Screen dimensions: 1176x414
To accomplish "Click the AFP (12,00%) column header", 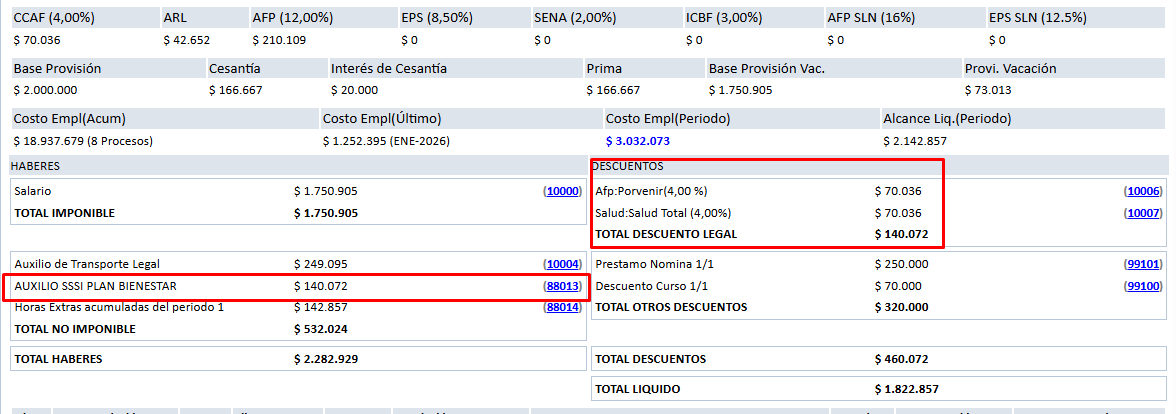I will pyautogui.click(x=291, y=18).
